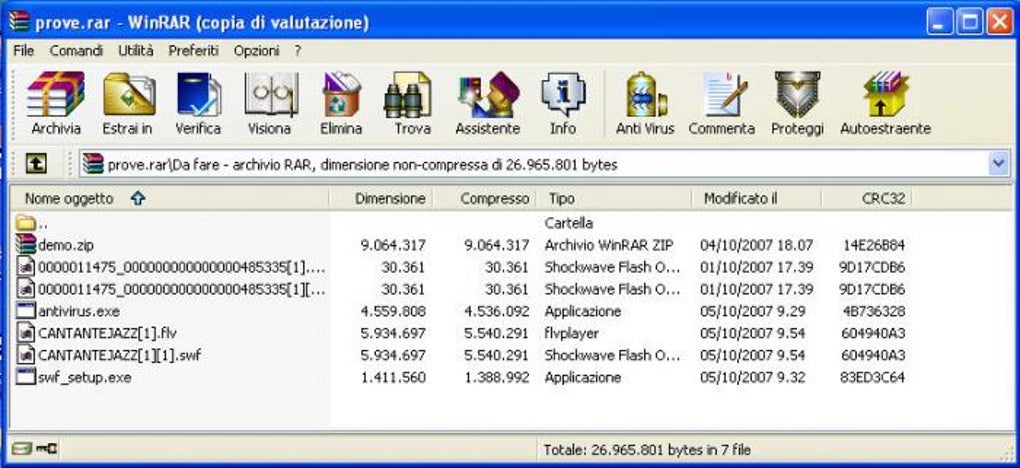
Task: Click the 'Archivio WinRAR ZIP' type cell
Action: pyautogui.click(x=609, y=245)
